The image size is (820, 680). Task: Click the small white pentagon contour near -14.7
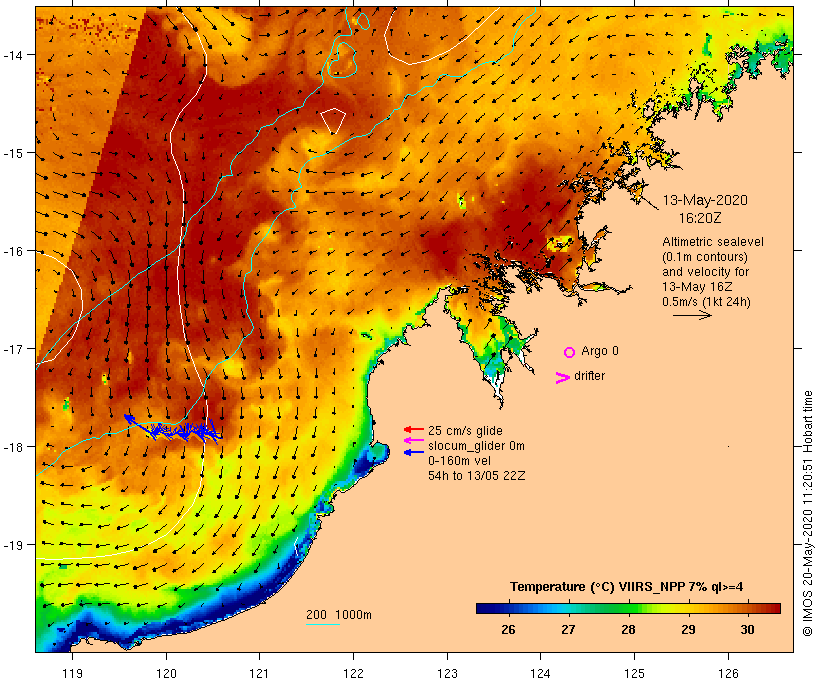coord(333,121)
